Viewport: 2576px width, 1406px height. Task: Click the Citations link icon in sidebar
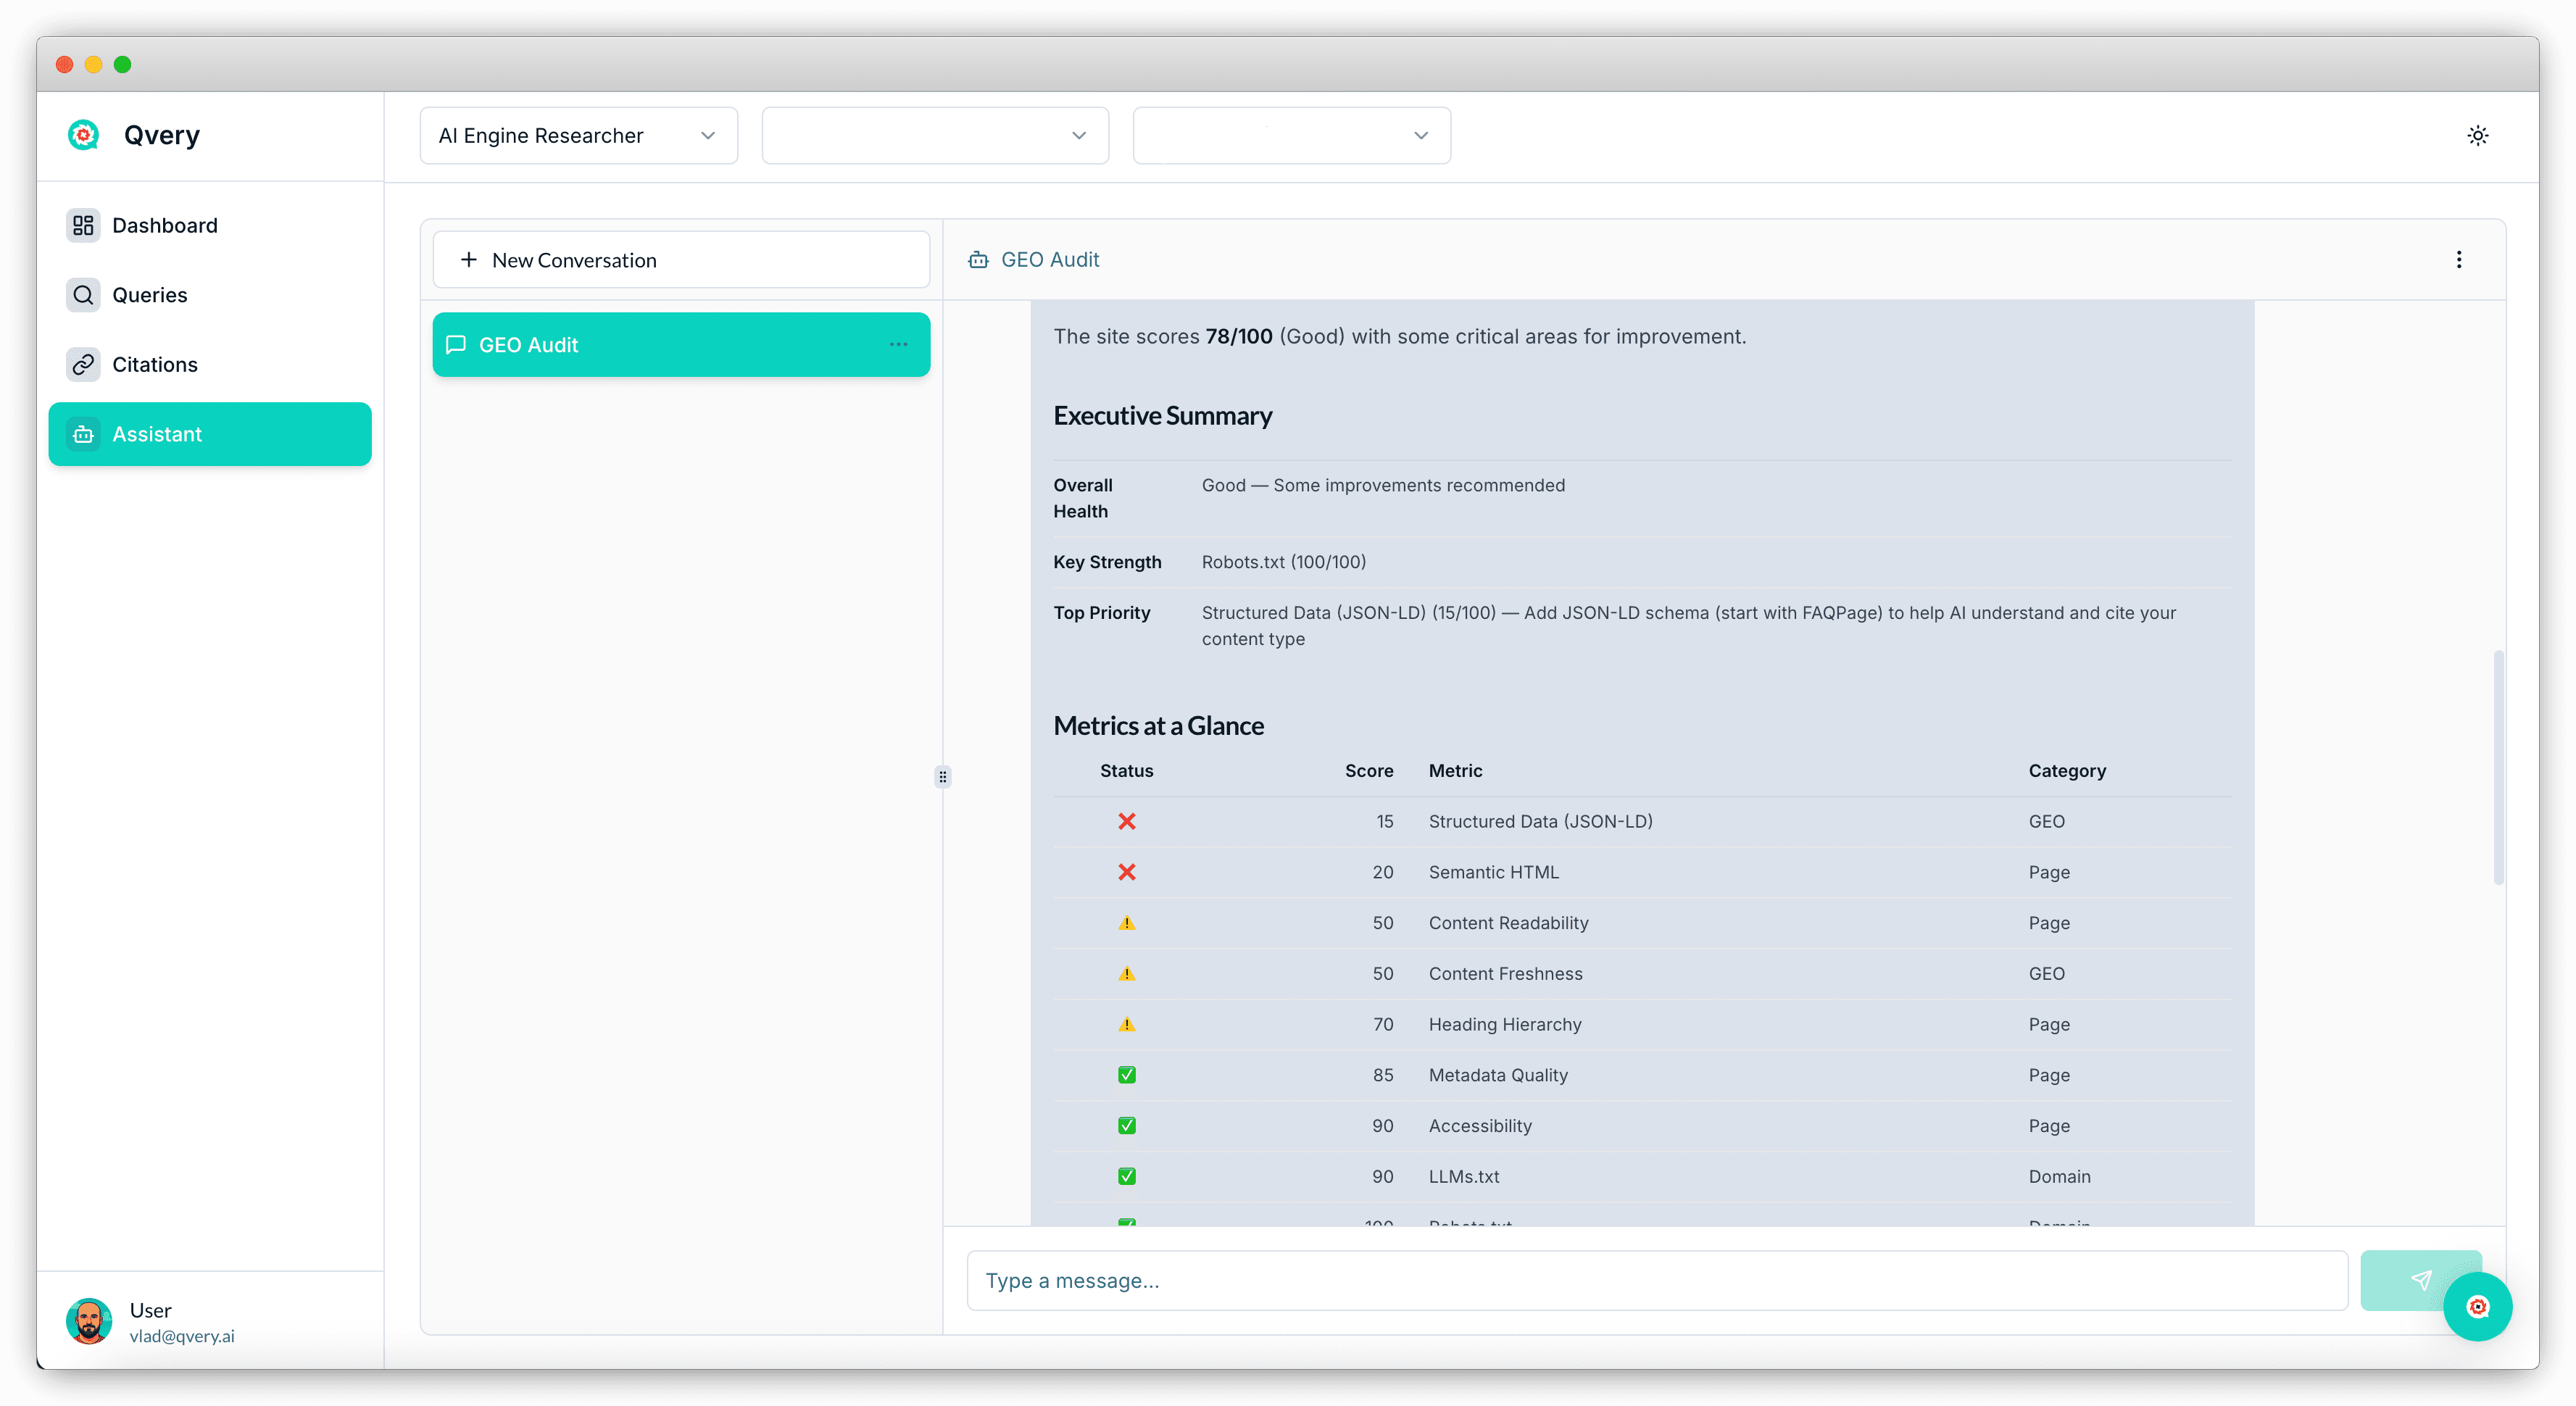pyautogui.click(x=83, y=364)
